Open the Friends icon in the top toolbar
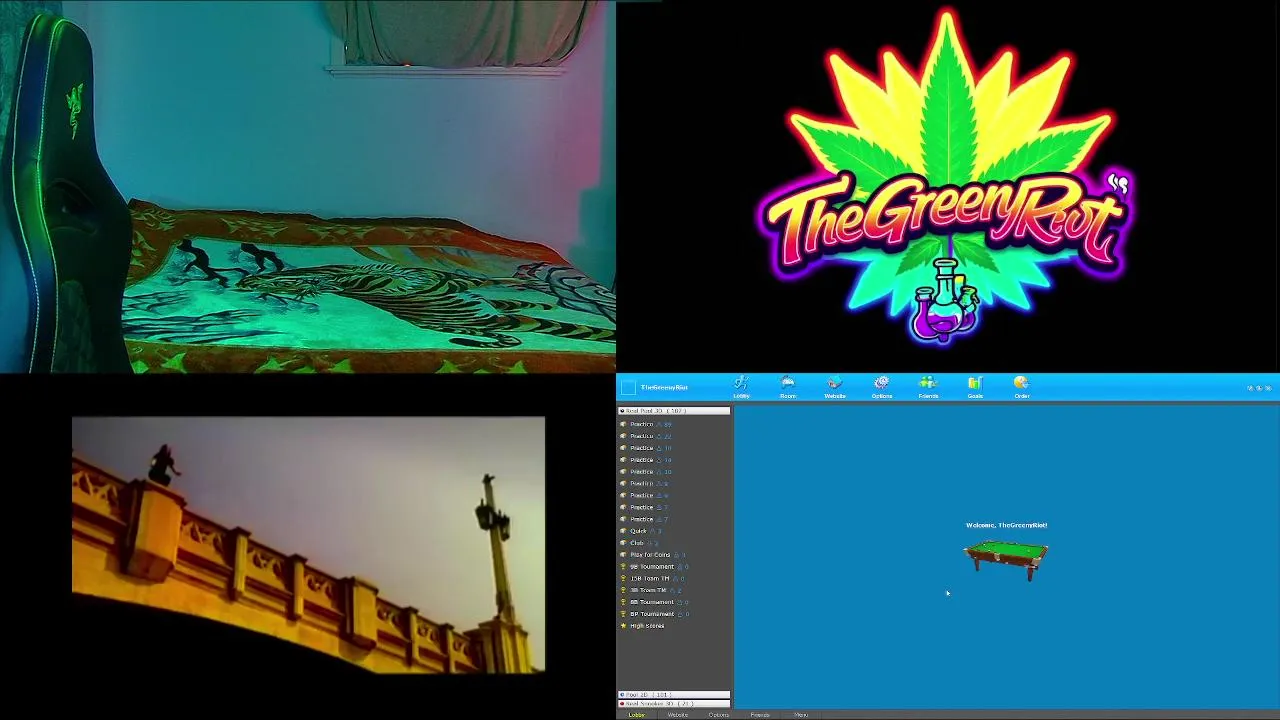The height and width of the screenshot is (720, 1280). pos(928,387)
